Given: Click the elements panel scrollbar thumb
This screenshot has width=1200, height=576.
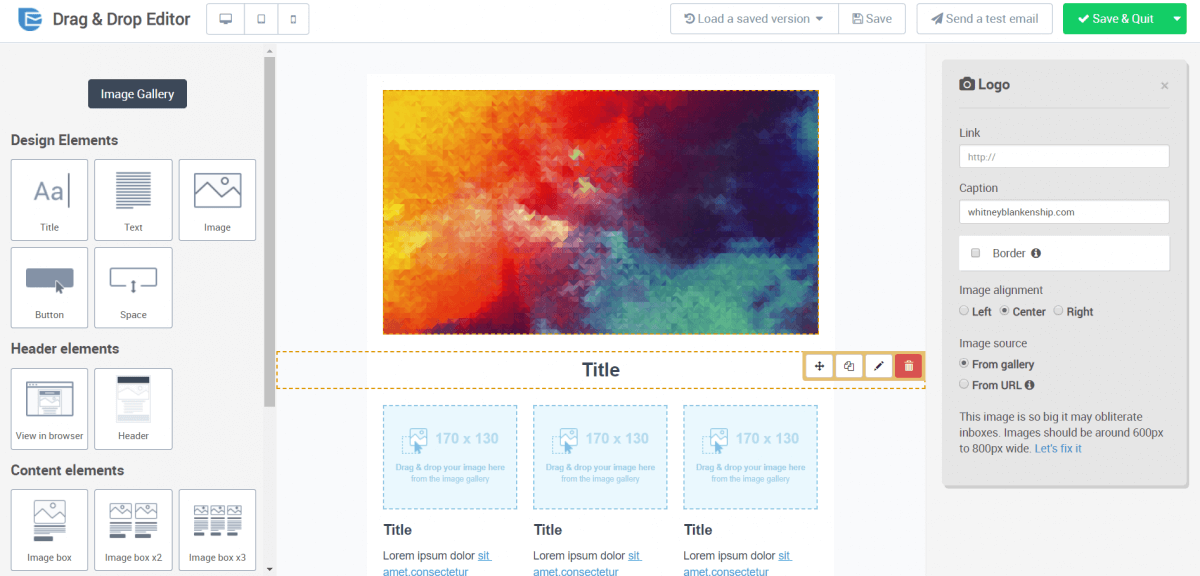Looking at the screenshot, I should click(x=269, y=232).
